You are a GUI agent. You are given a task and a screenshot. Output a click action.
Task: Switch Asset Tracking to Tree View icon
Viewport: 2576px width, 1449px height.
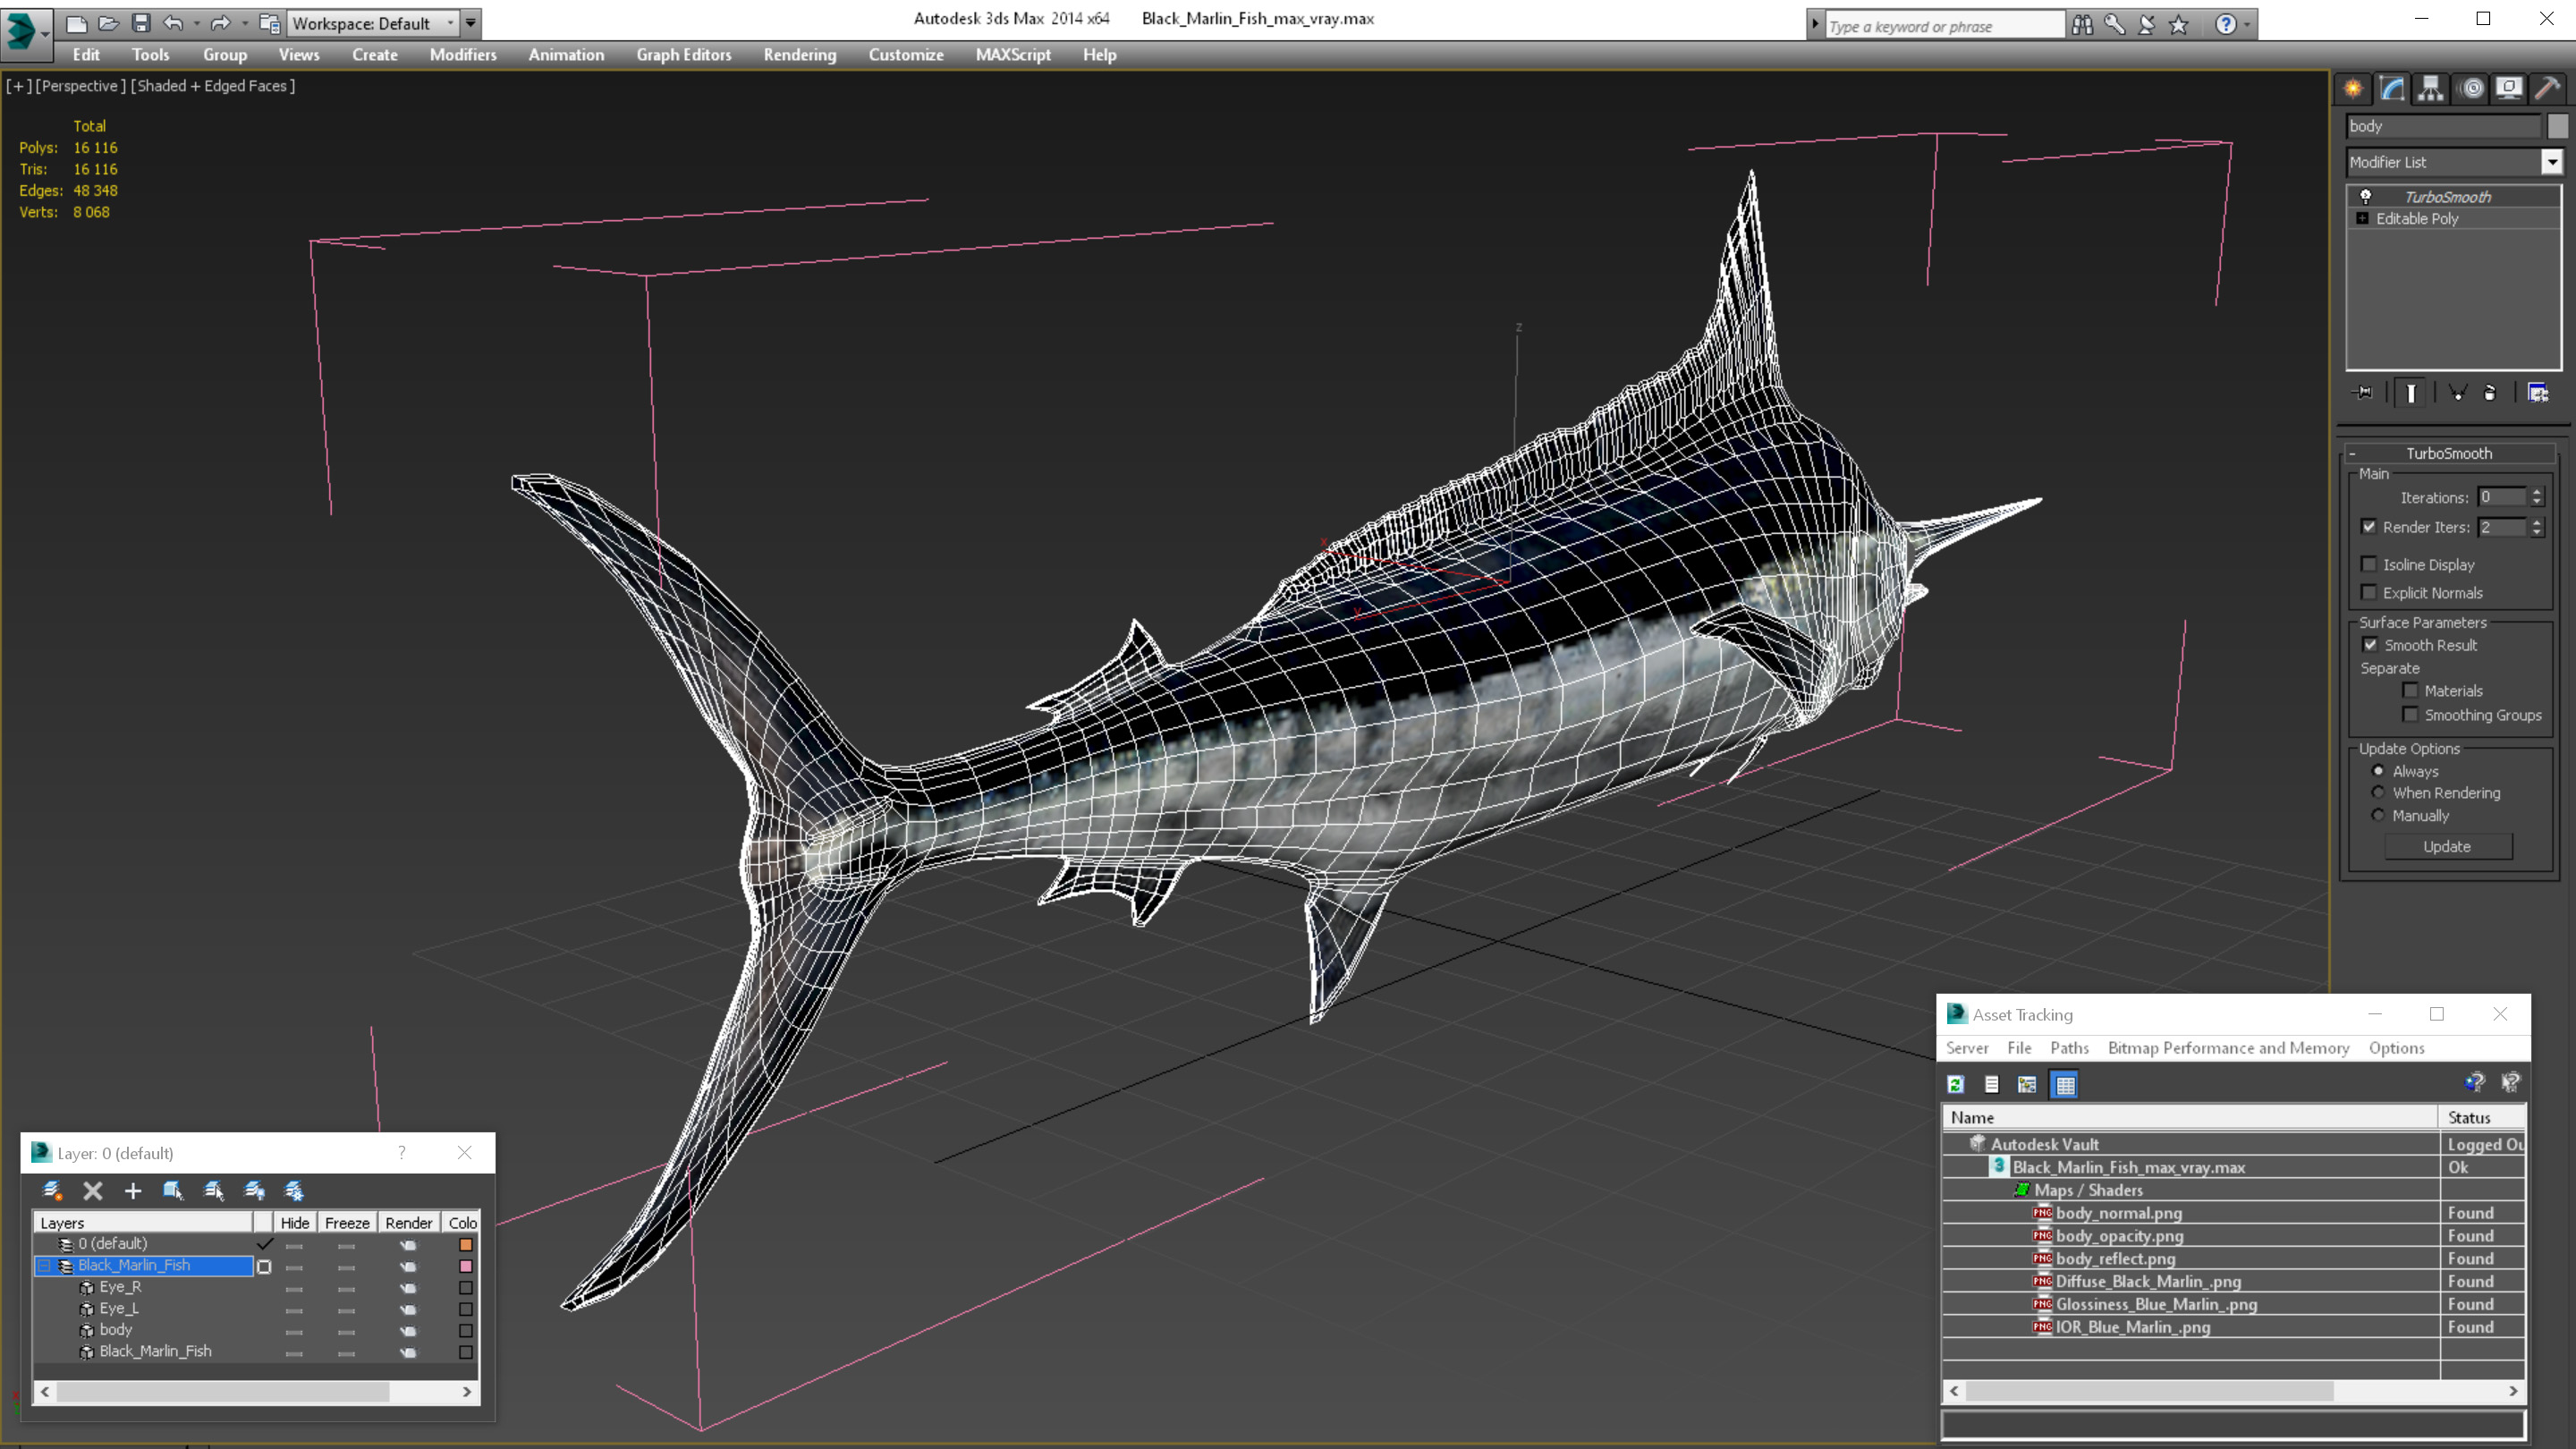[2027, 1084]
